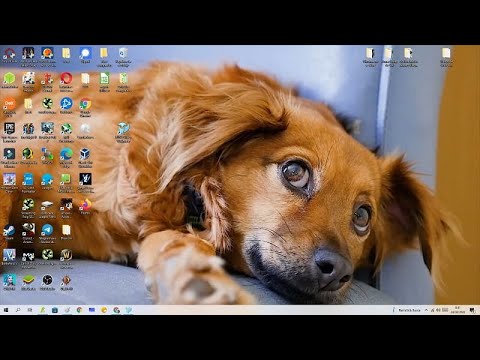Open the Windows Start menu
The width and height of the screenshot is (480, 360).
point(6,310)
